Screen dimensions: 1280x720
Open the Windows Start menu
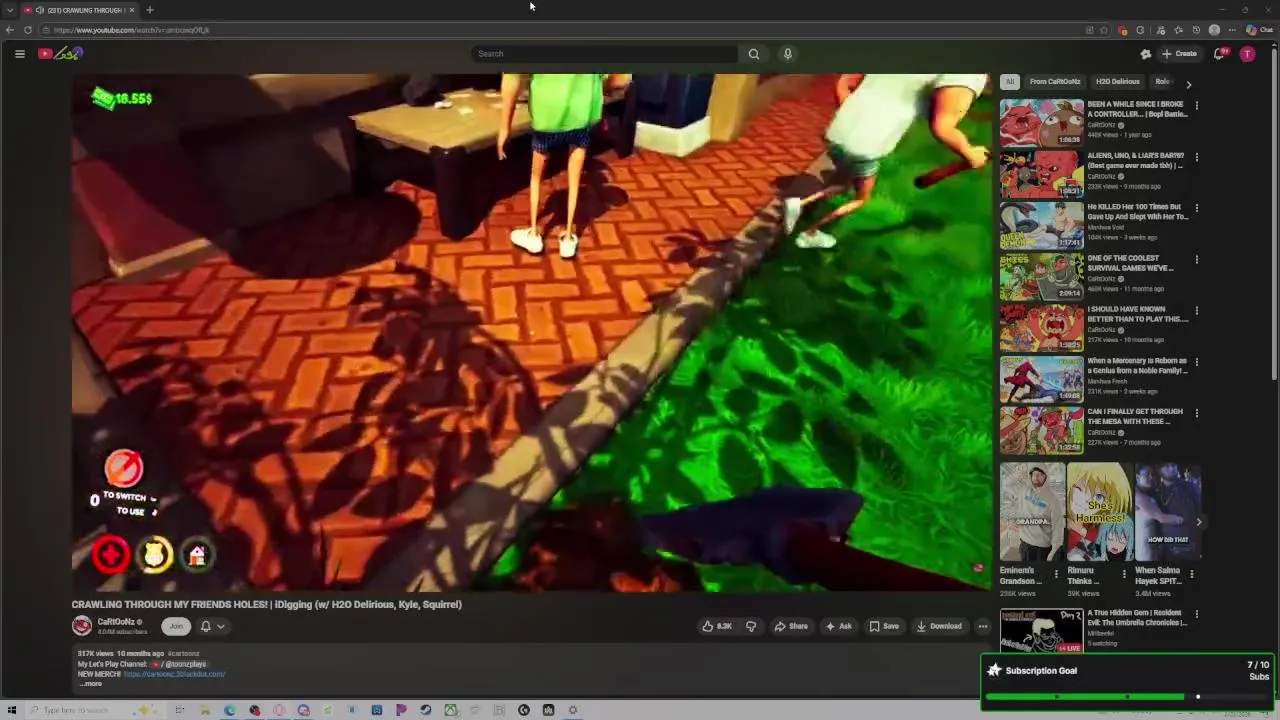point(12,710)
